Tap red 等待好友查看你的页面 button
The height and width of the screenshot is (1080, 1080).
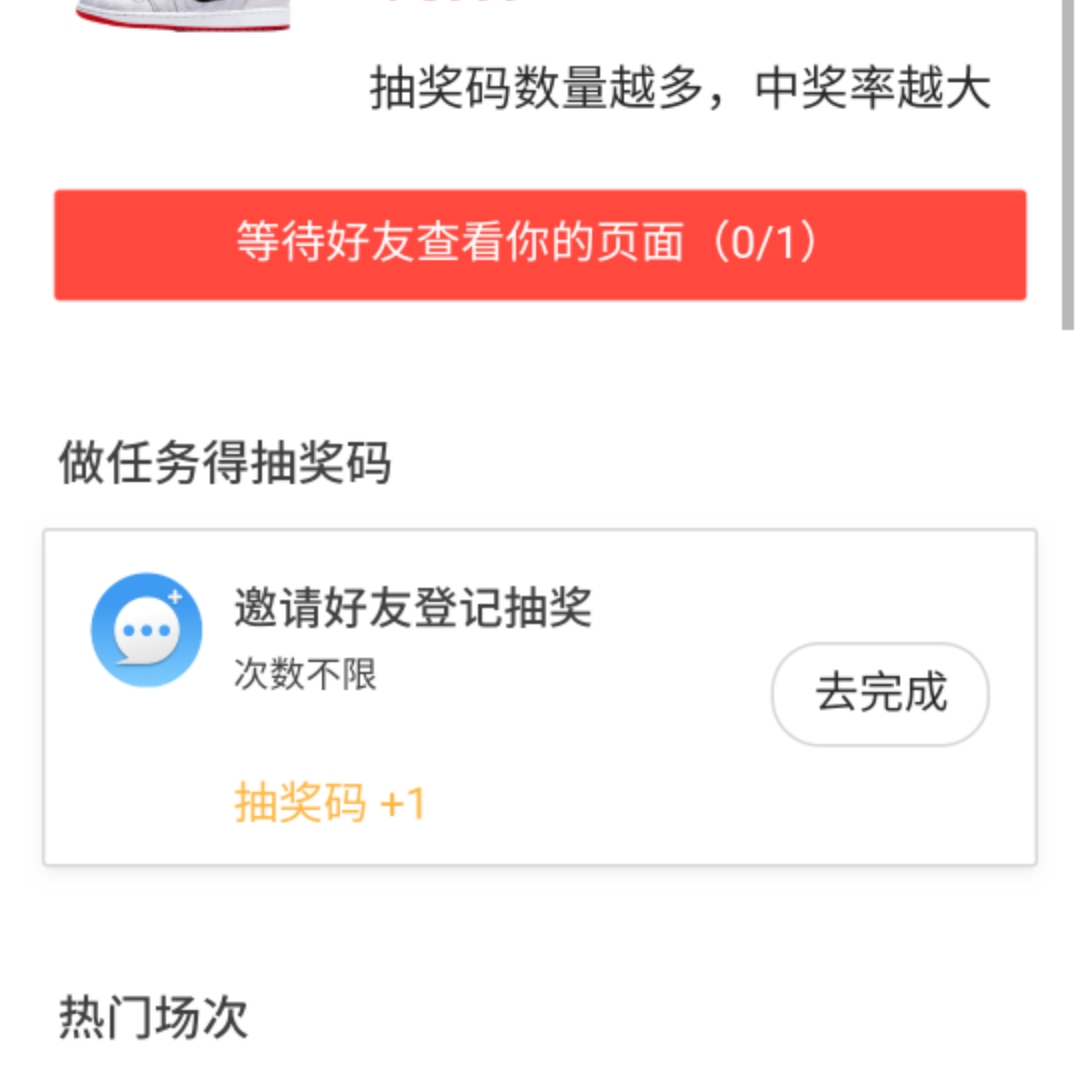tap(540, 245)
